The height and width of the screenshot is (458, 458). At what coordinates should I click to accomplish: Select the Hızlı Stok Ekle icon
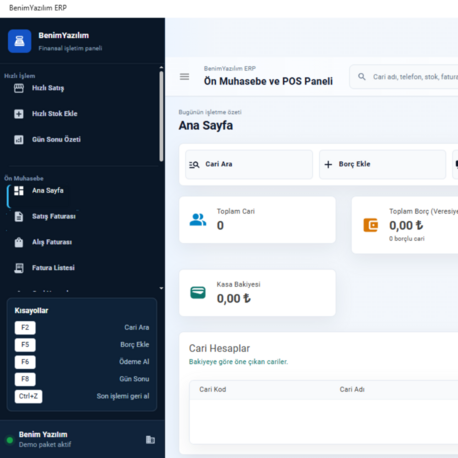coord(19,114)
